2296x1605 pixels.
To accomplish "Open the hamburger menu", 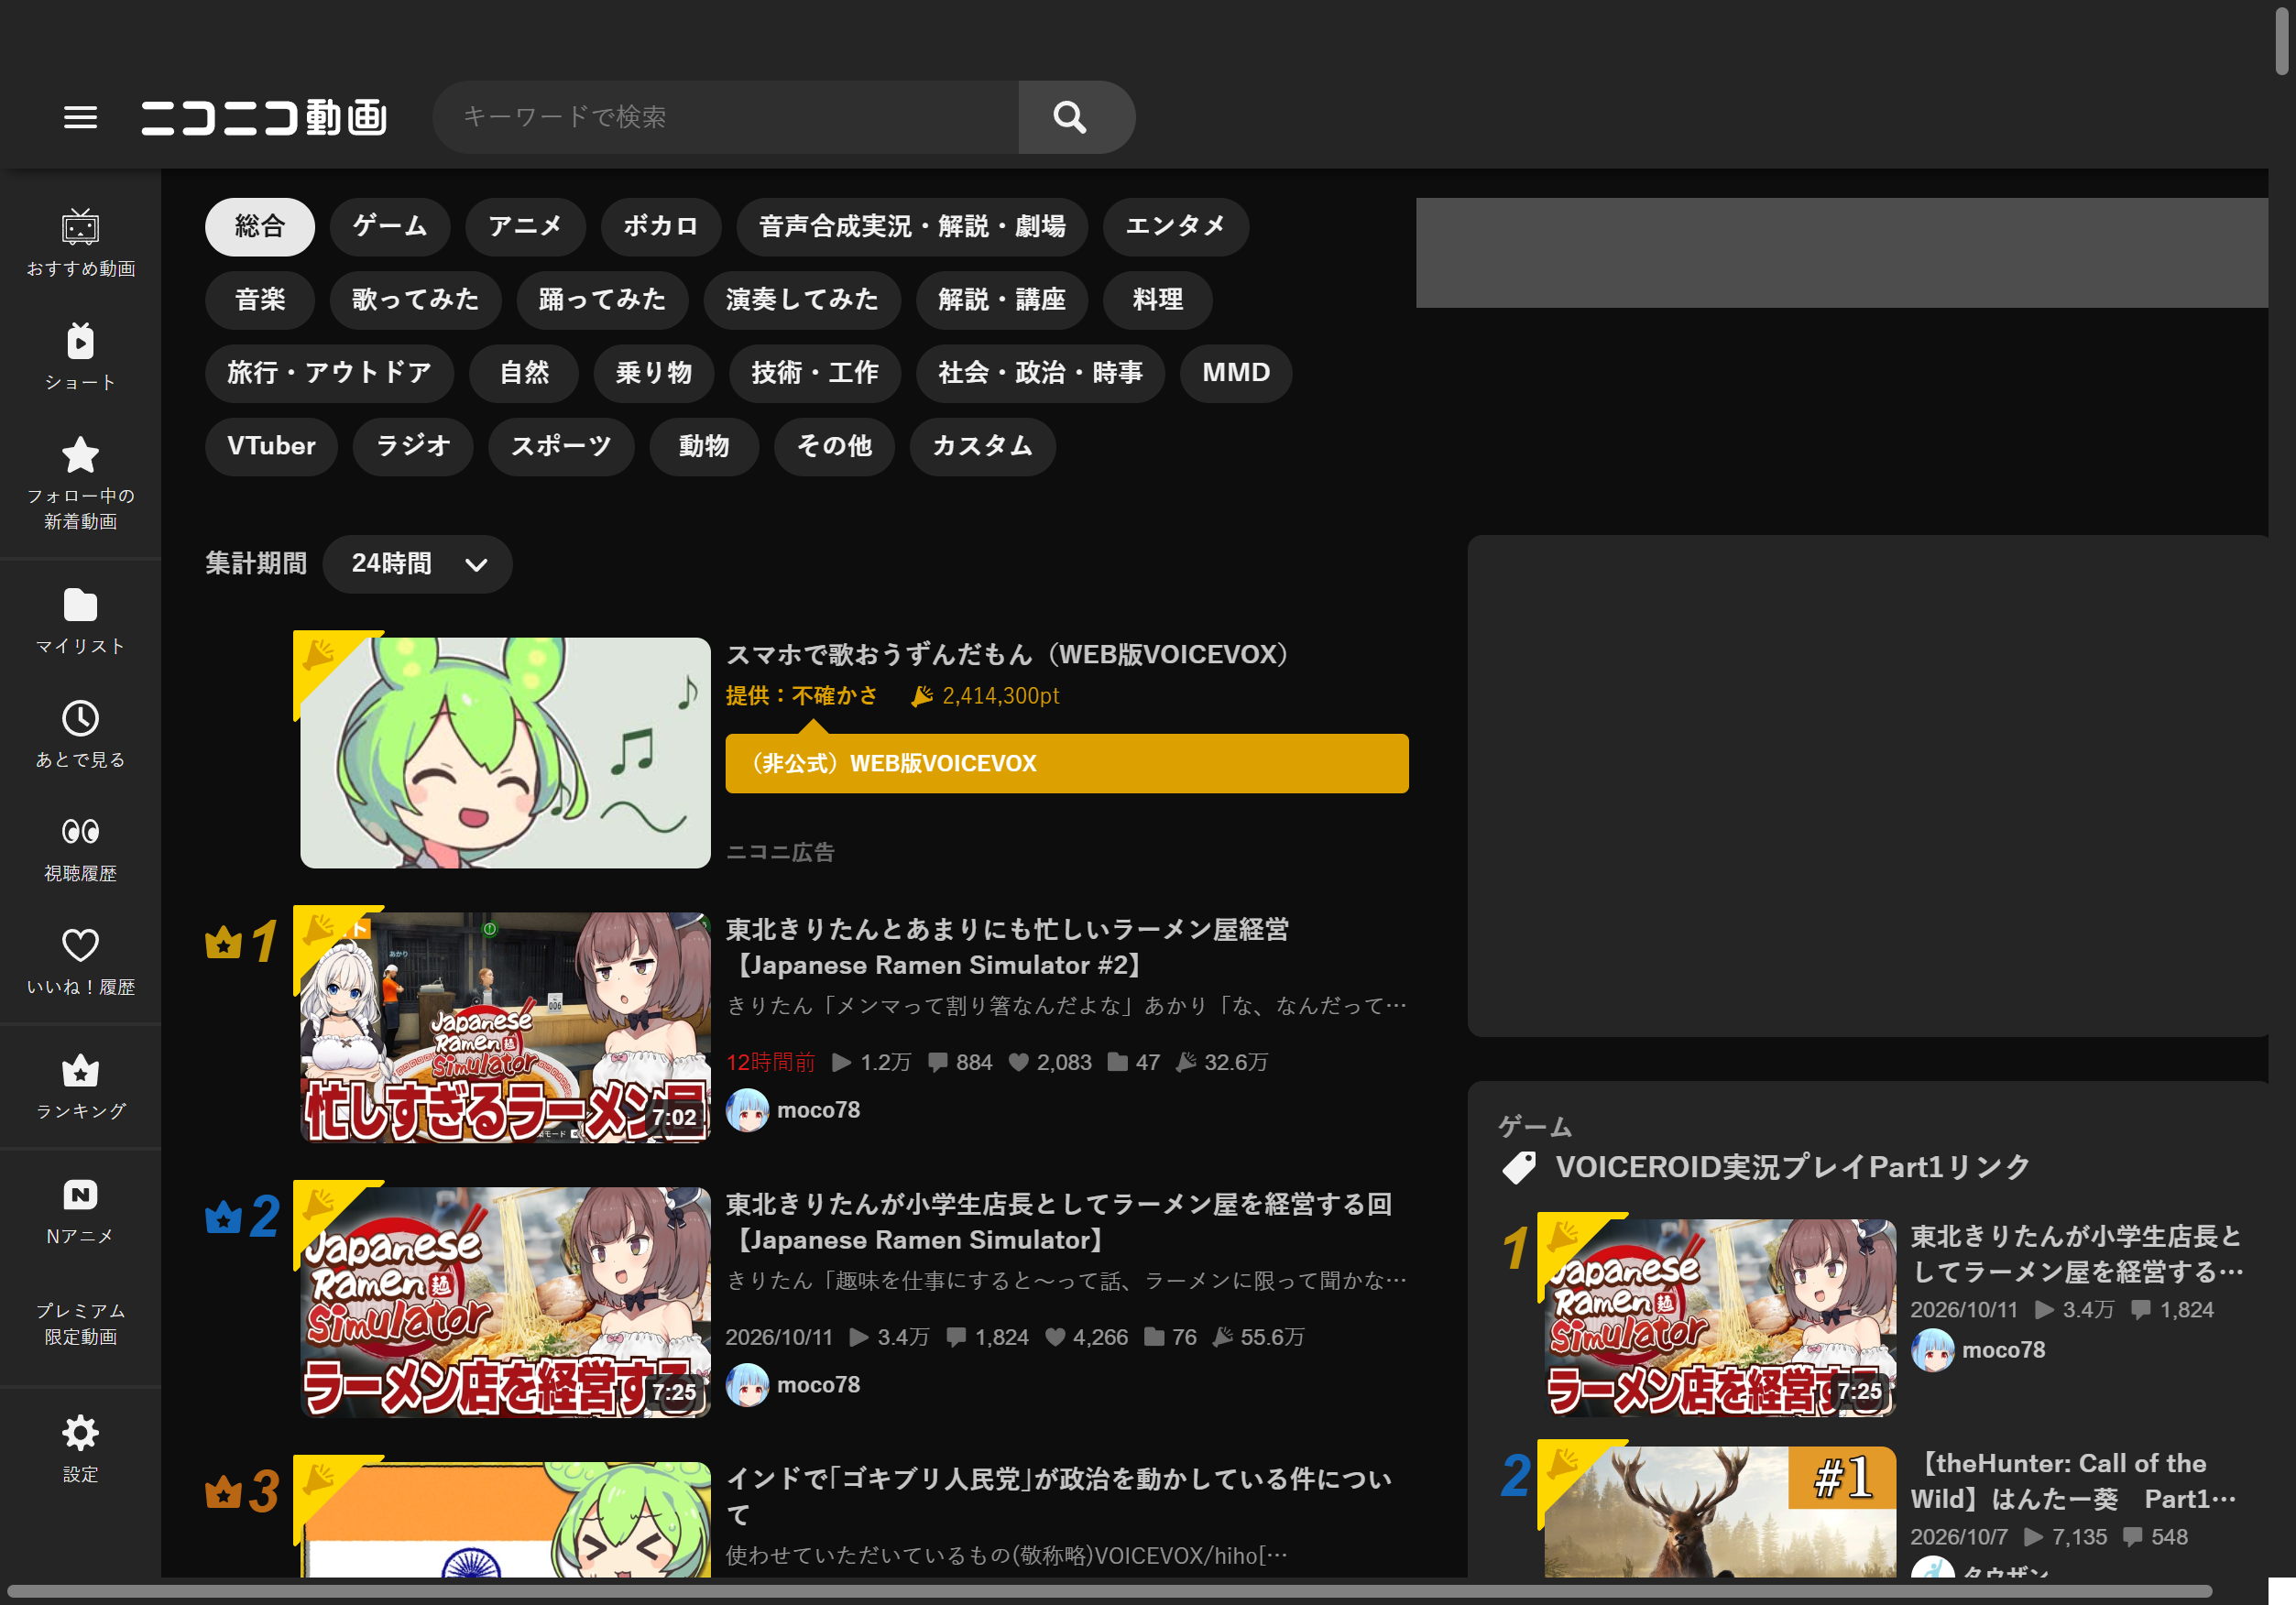I will 80,117.
